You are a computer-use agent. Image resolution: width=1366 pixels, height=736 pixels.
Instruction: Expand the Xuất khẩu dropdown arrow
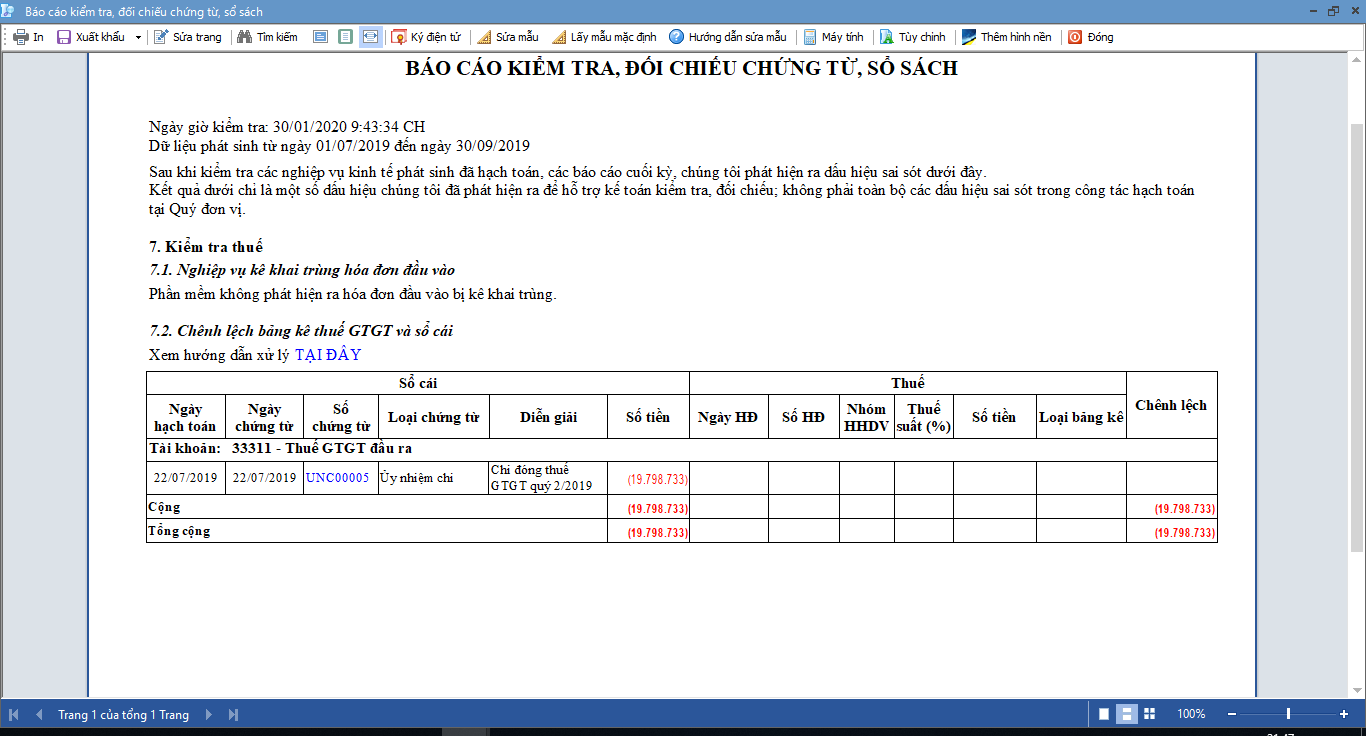(138, 37)
